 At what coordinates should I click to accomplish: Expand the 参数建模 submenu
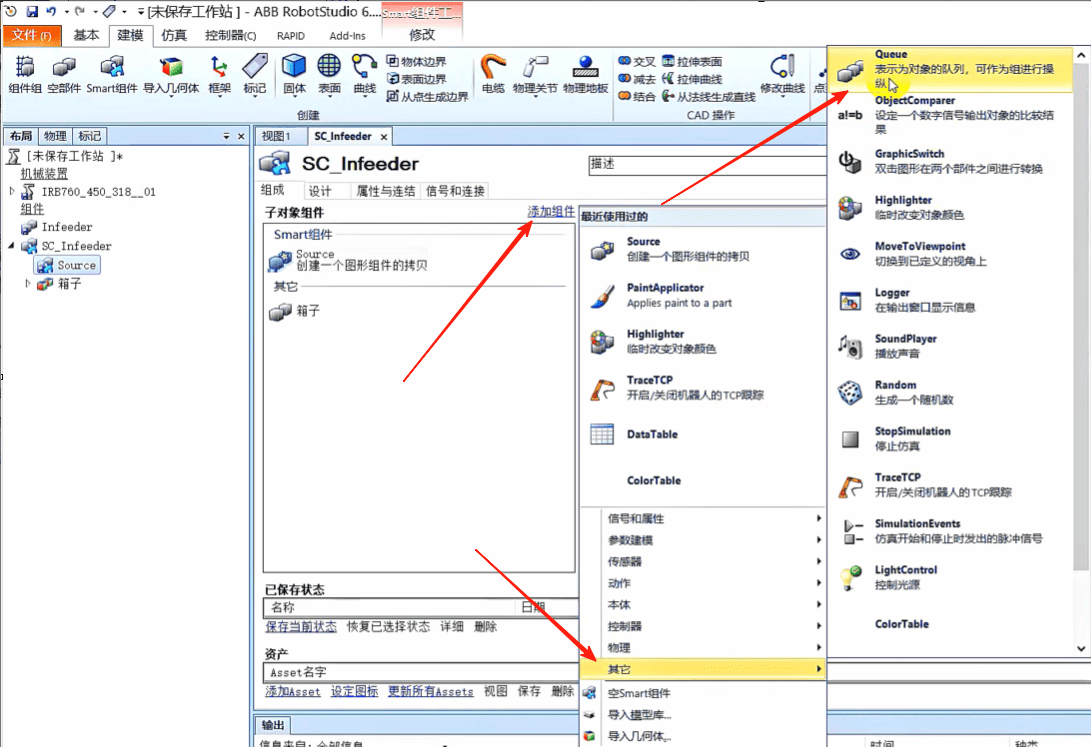point(703,540)
